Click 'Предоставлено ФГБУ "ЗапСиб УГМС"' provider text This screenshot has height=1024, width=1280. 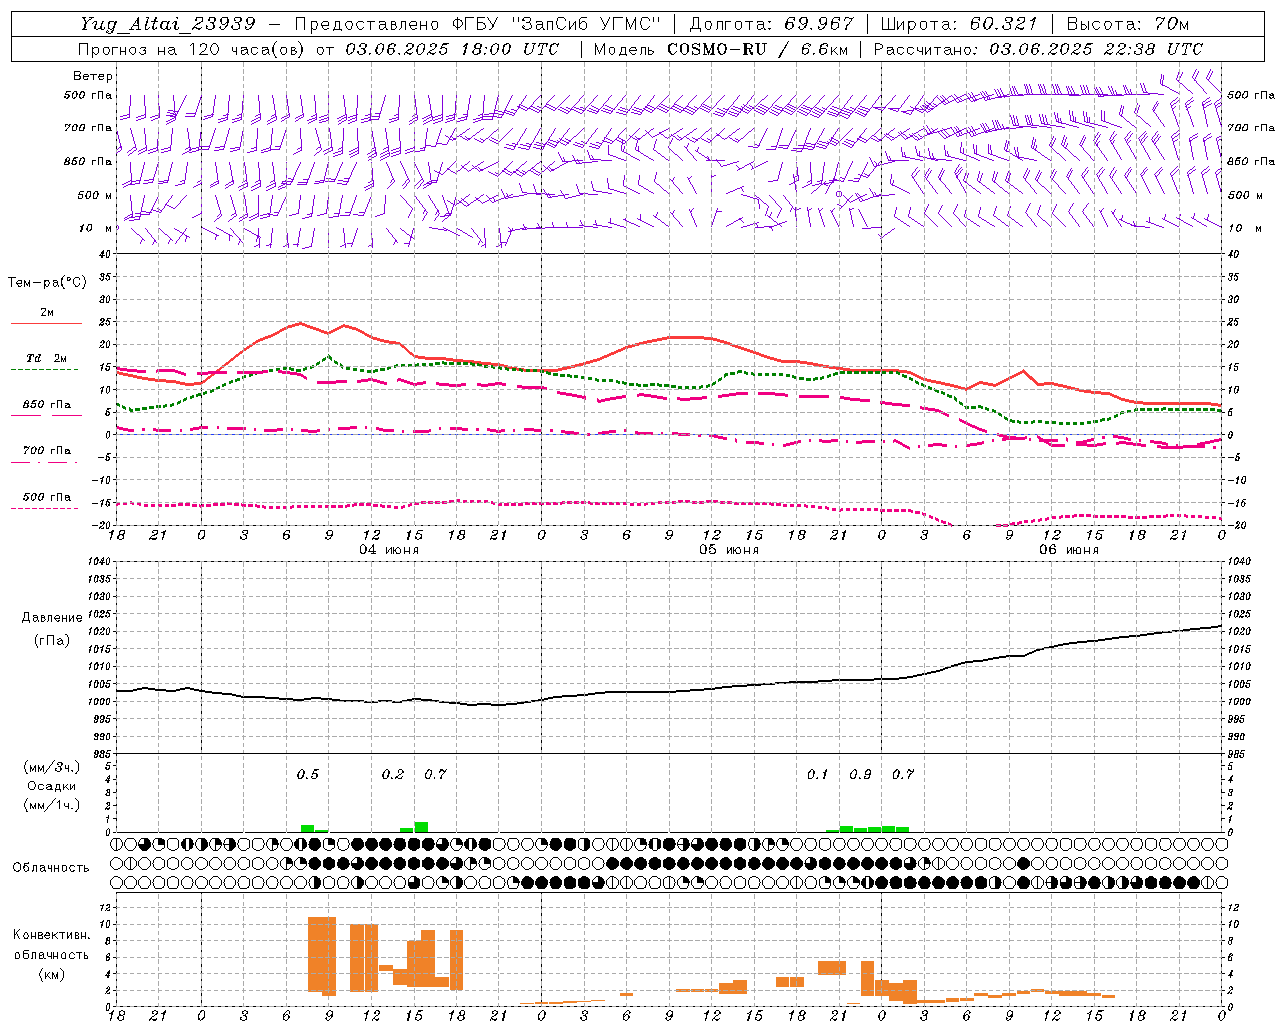coord(478,24)
